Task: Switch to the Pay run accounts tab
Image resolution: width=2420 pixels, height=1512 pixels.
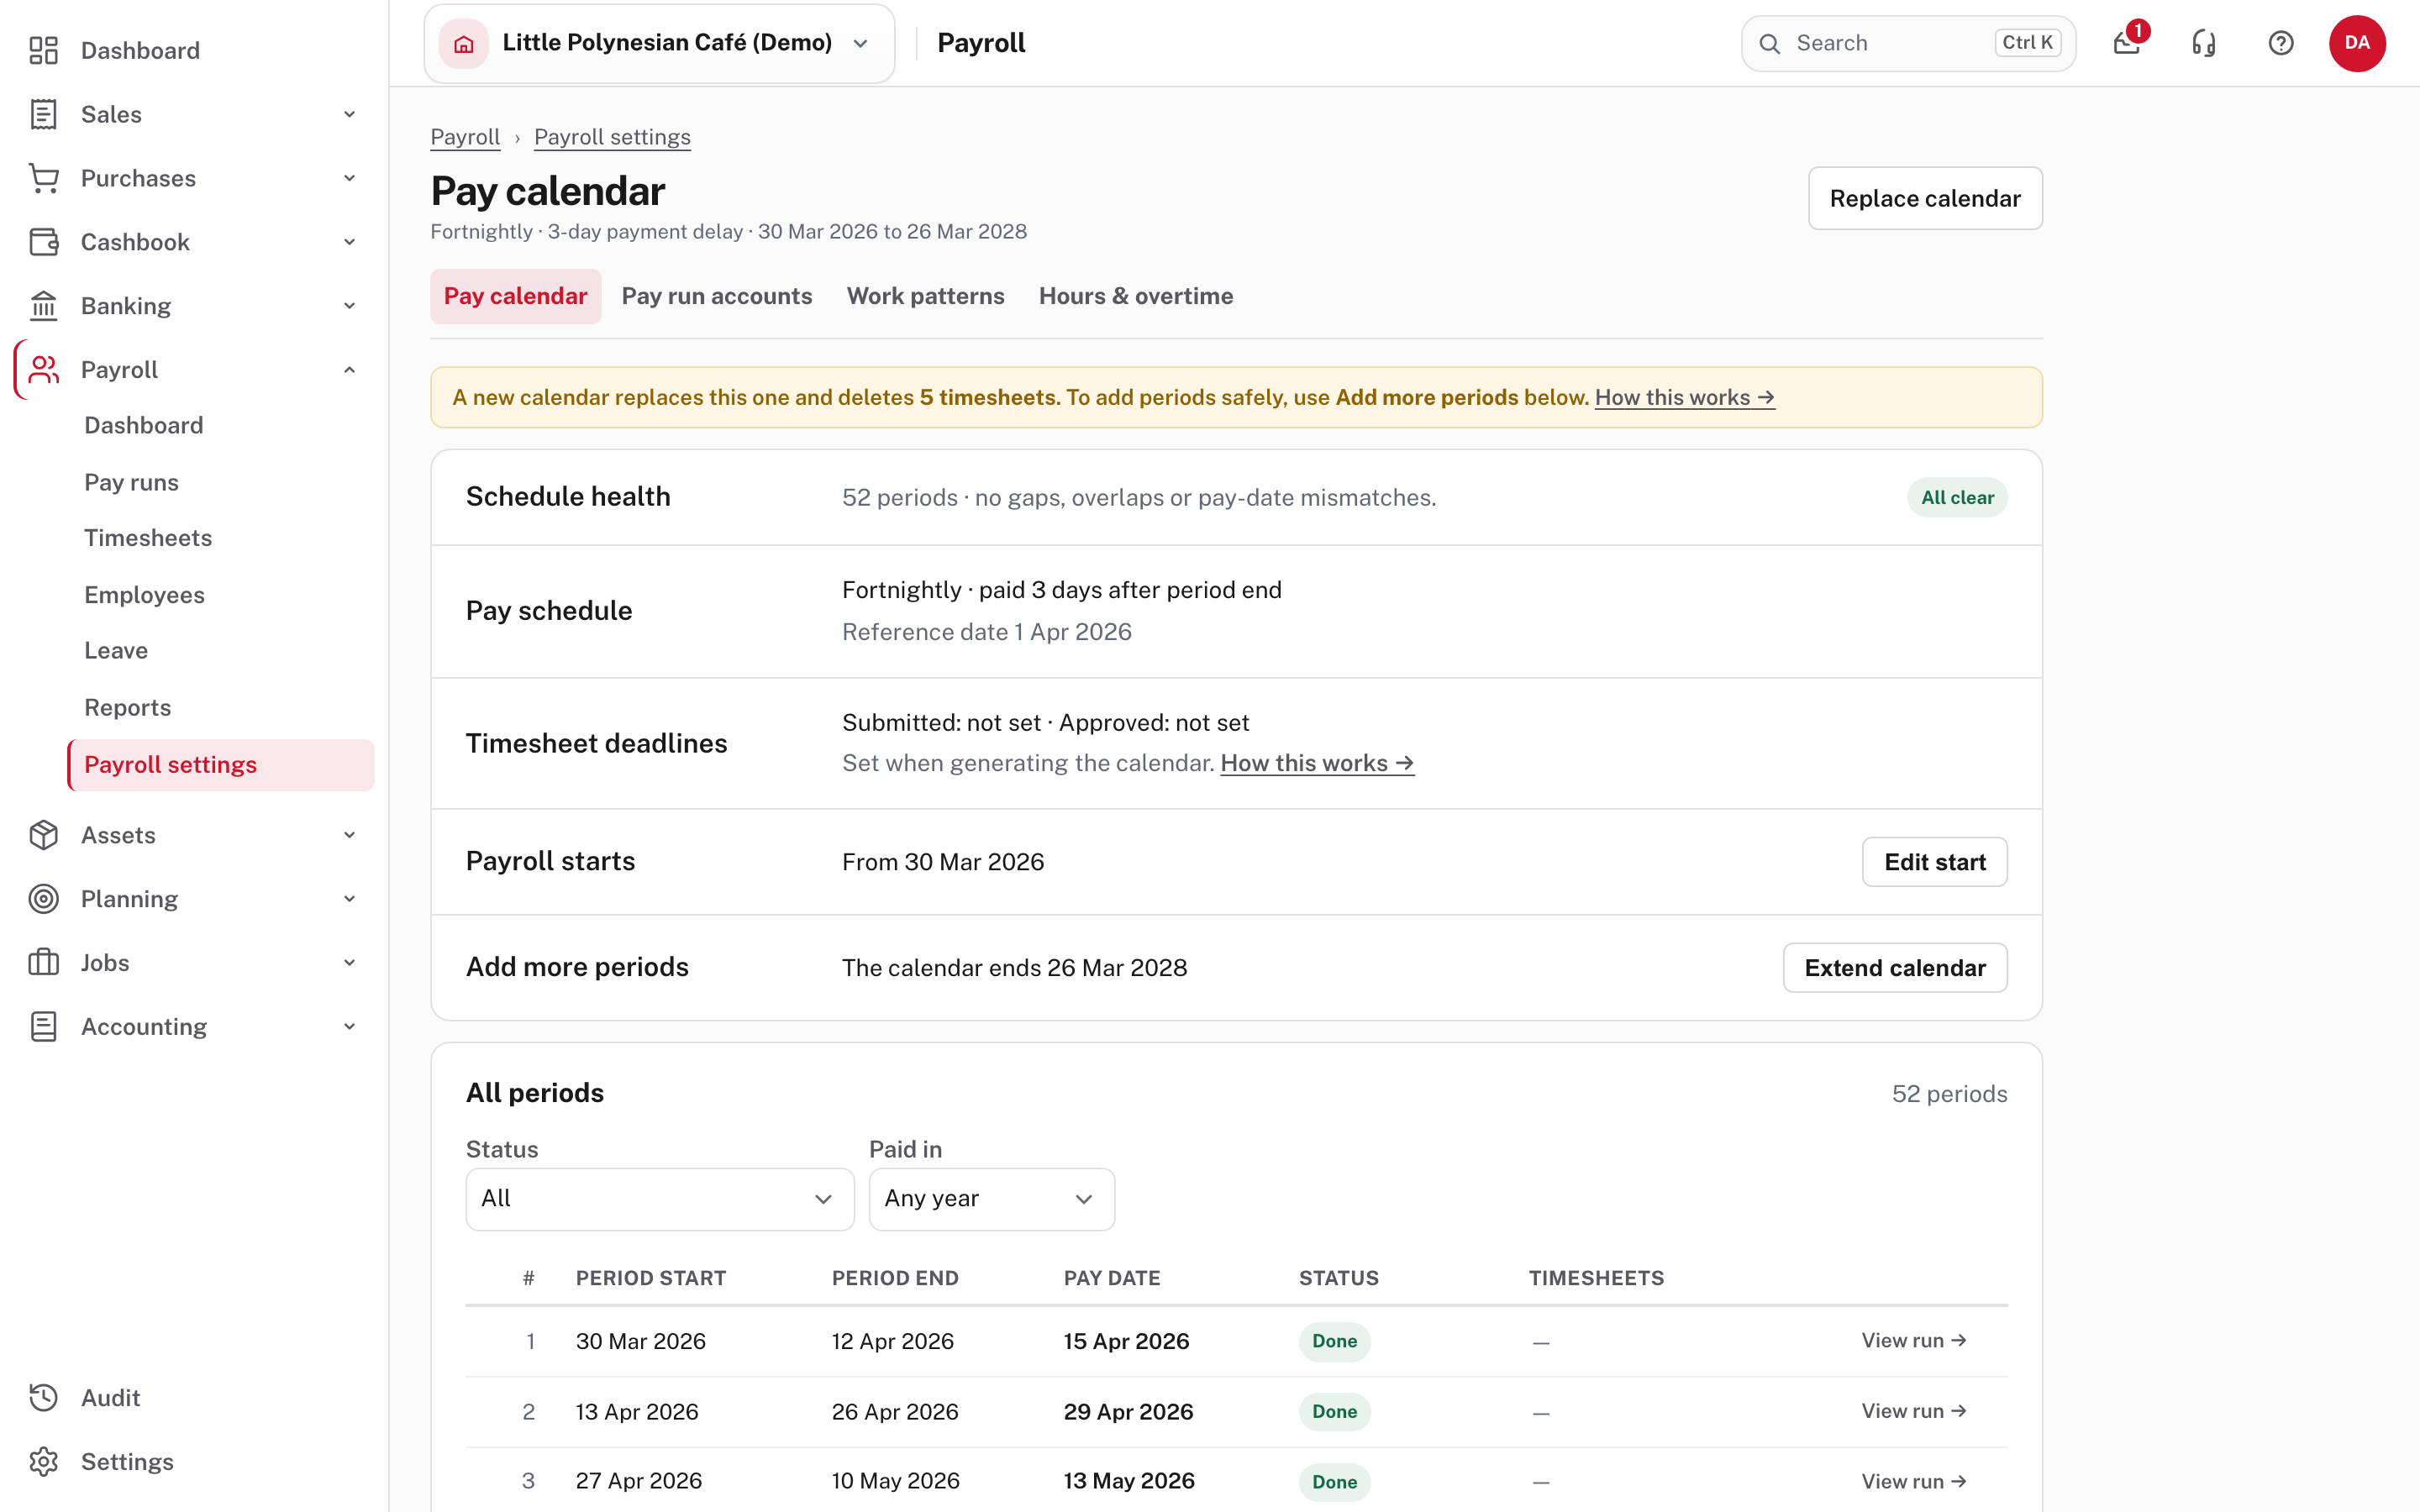Action: coord(717,296)
